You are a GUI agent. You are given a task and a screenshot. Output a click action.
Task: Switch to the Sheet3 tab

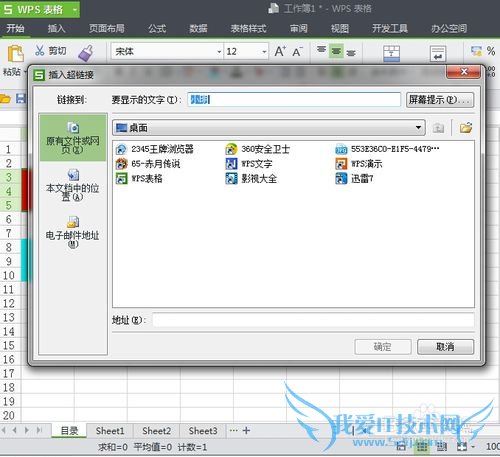point(203,431)
